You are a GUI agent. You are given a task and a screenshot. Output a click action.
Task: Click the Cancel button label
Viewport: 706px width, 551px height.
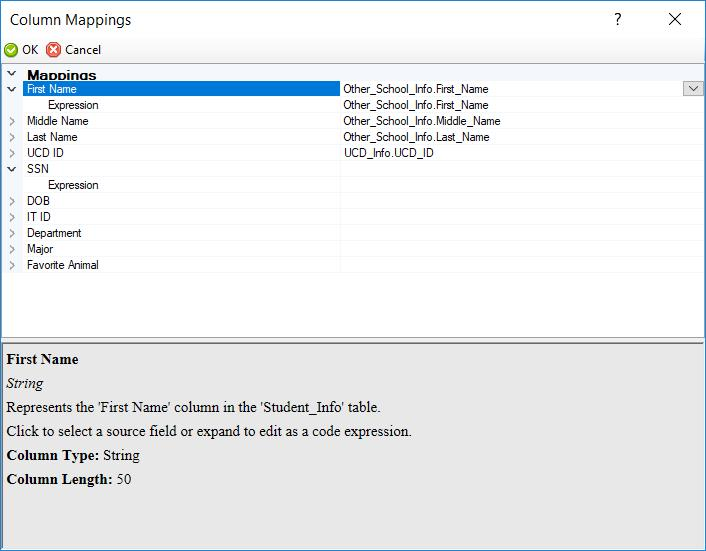(x=83, y=50)
